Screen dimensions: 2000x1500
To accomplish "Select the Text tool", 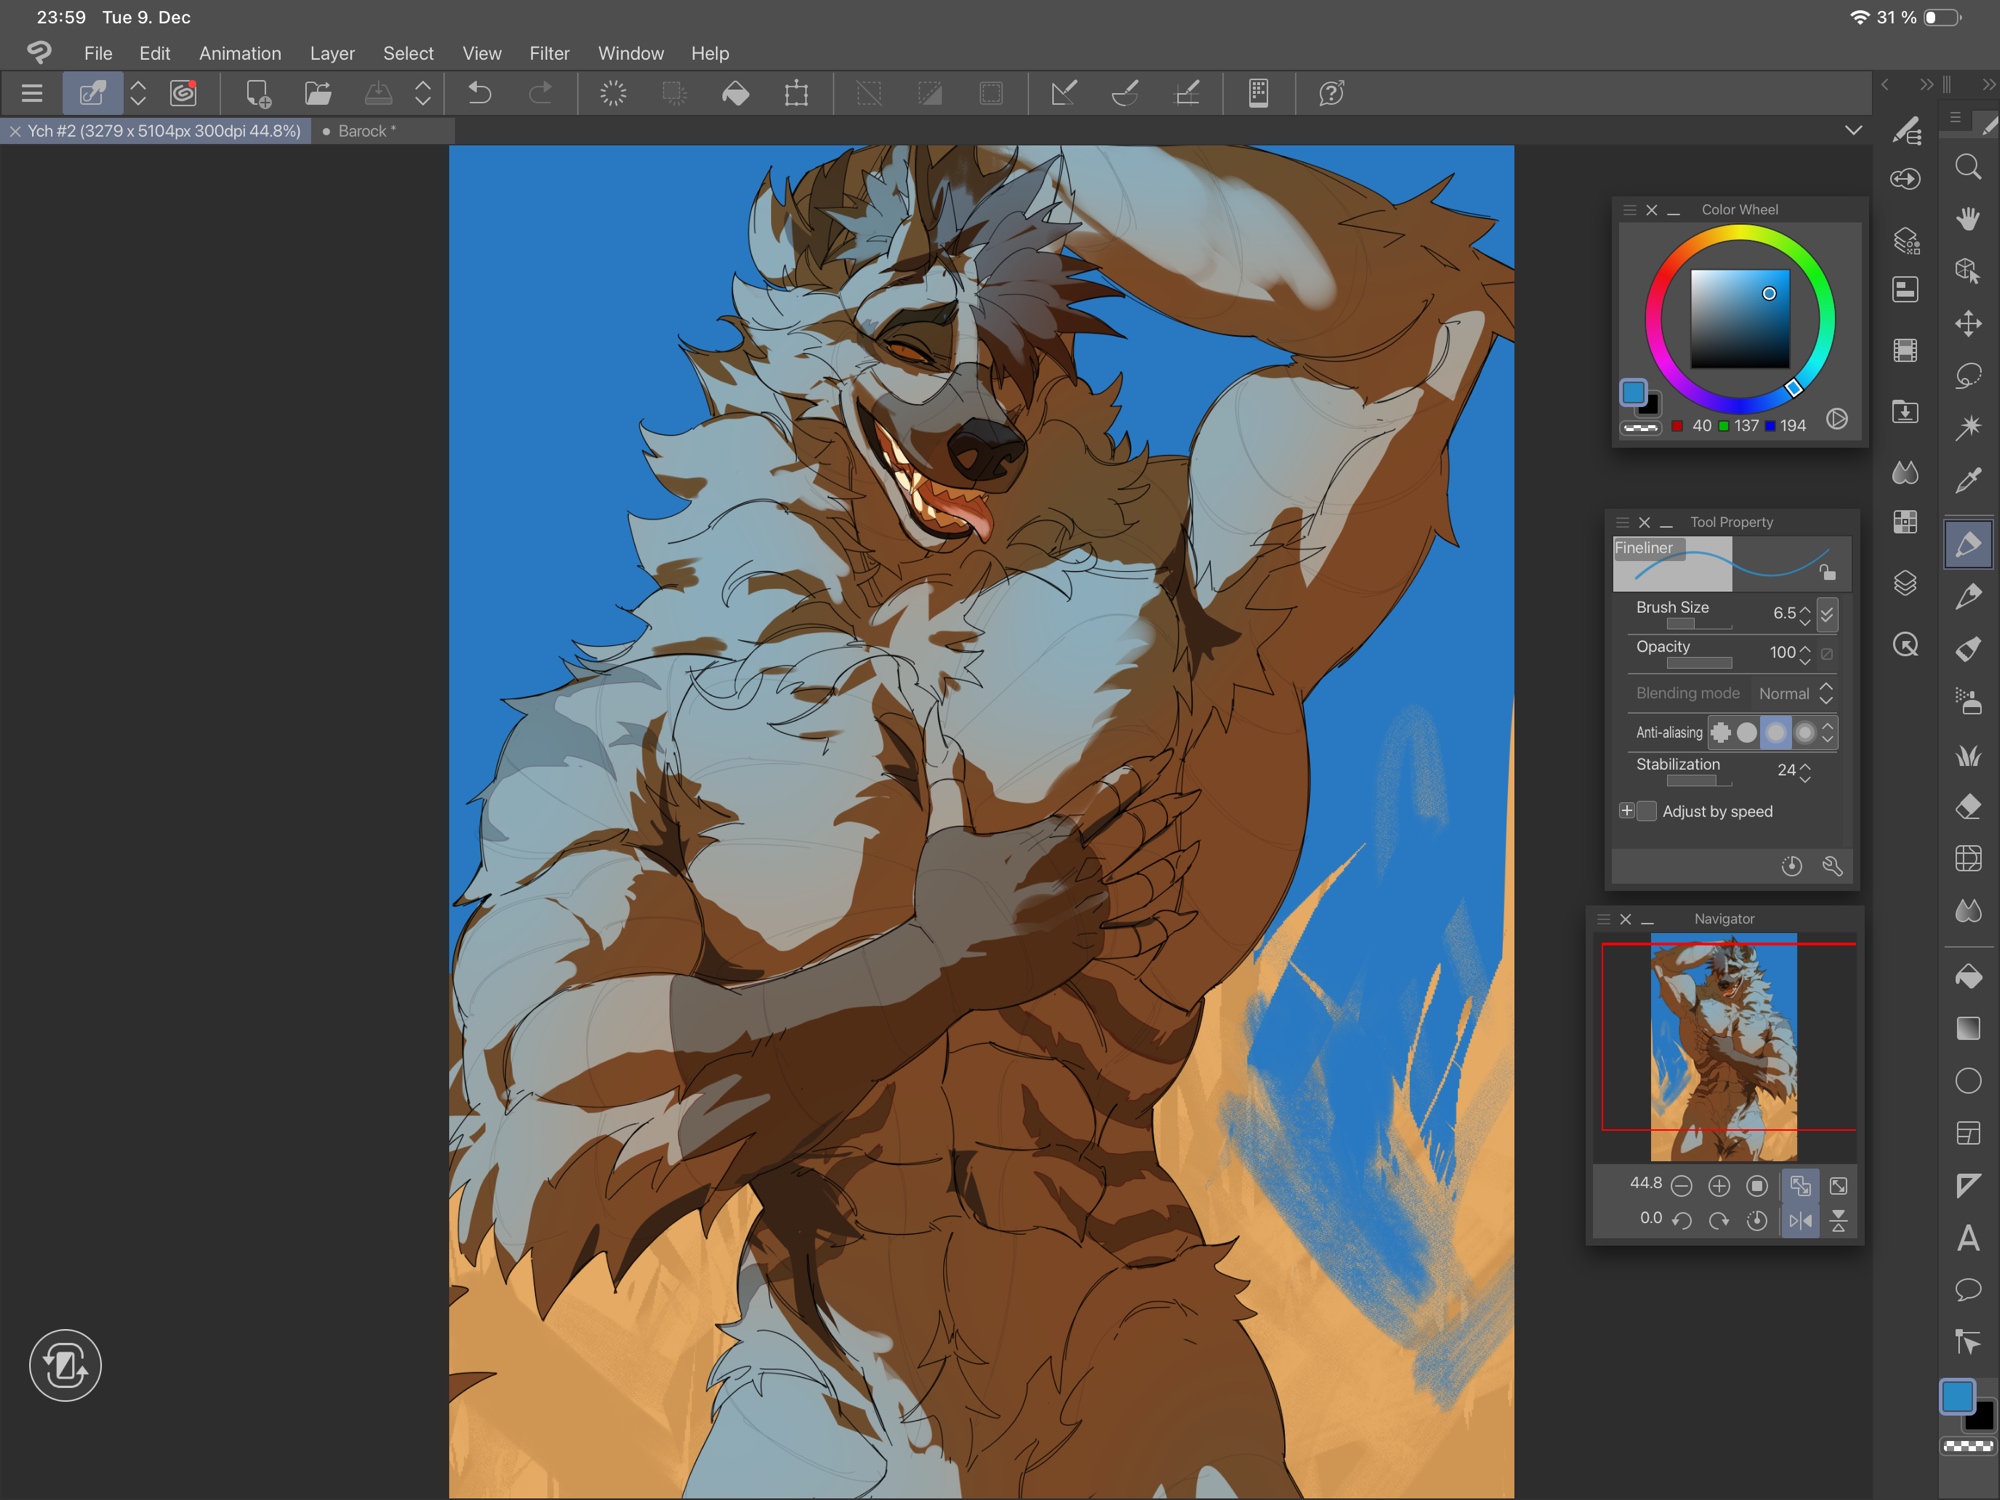I will pyautogui.click(x=1967, y=1238).
